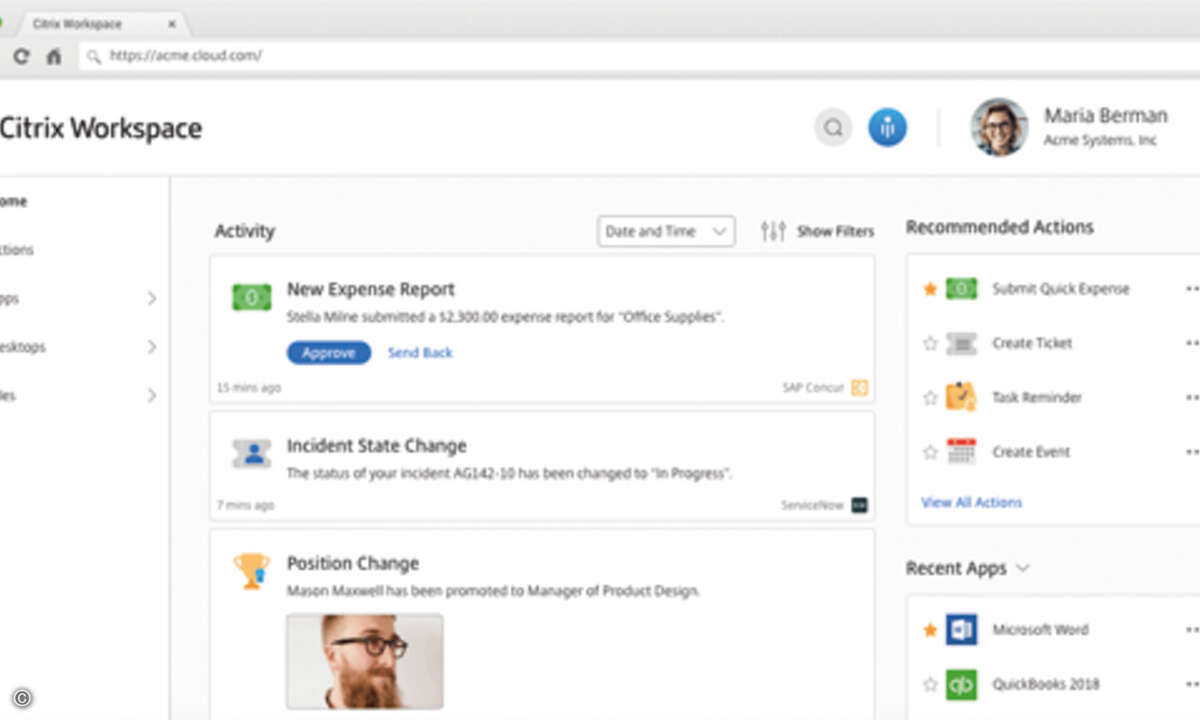Viewport: 1200px width, 720px height.
Task: Go to Home in the sidebar
Action: [13, 201]
